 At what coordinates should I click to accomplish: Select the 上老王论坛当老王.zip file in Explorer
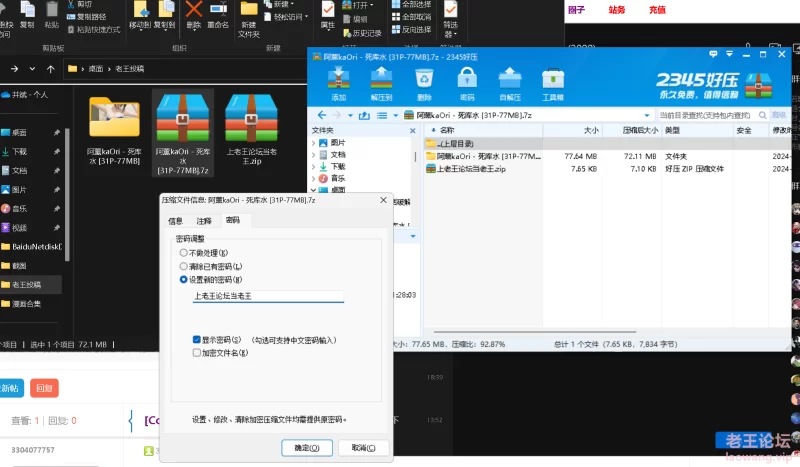[x=251, y=130]
